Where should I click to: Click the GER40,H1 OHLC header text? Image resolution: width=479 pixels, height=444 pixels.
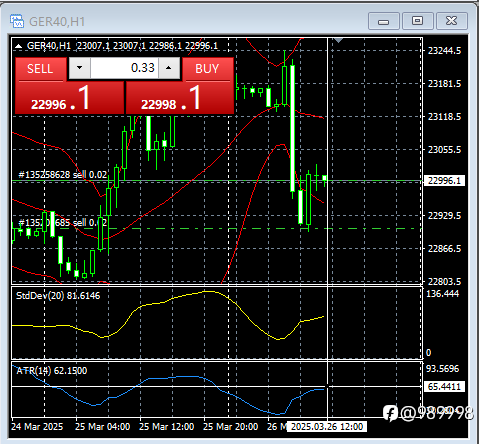click(122, 46)
